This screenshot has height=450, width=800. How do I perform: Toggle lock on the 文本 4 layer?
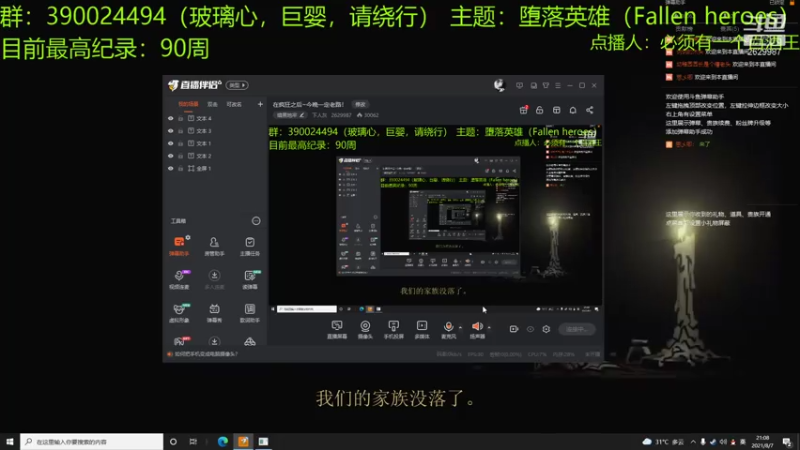181,118
